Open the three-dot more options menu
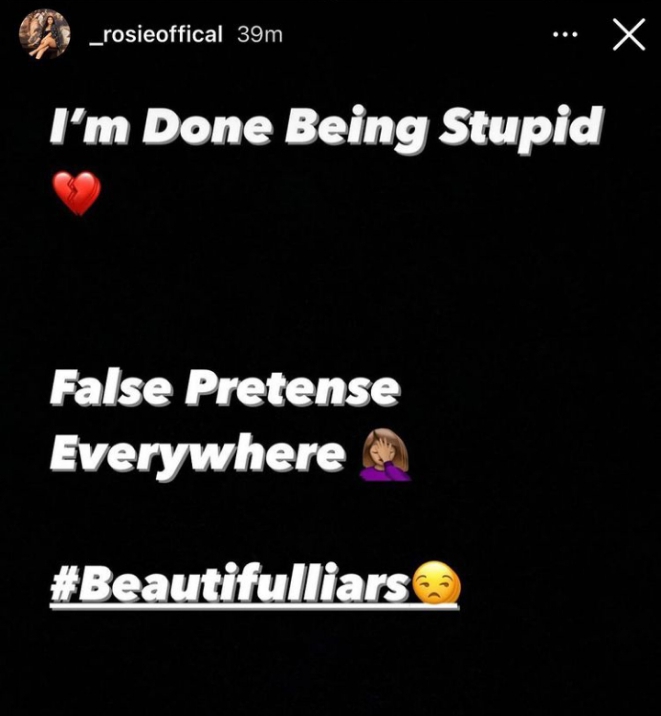Screen dimensions: 661x716 tap(565, 34)
